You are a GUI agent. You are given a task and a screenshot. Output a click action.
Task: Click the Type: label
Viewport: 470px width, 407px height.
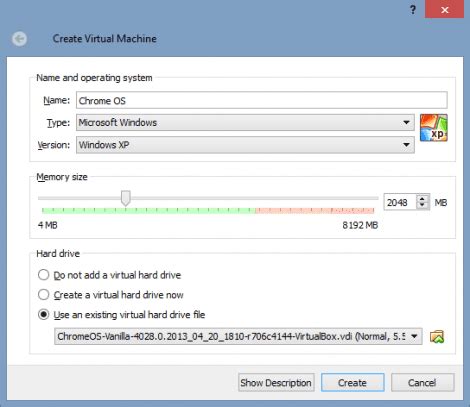point(58,123)
